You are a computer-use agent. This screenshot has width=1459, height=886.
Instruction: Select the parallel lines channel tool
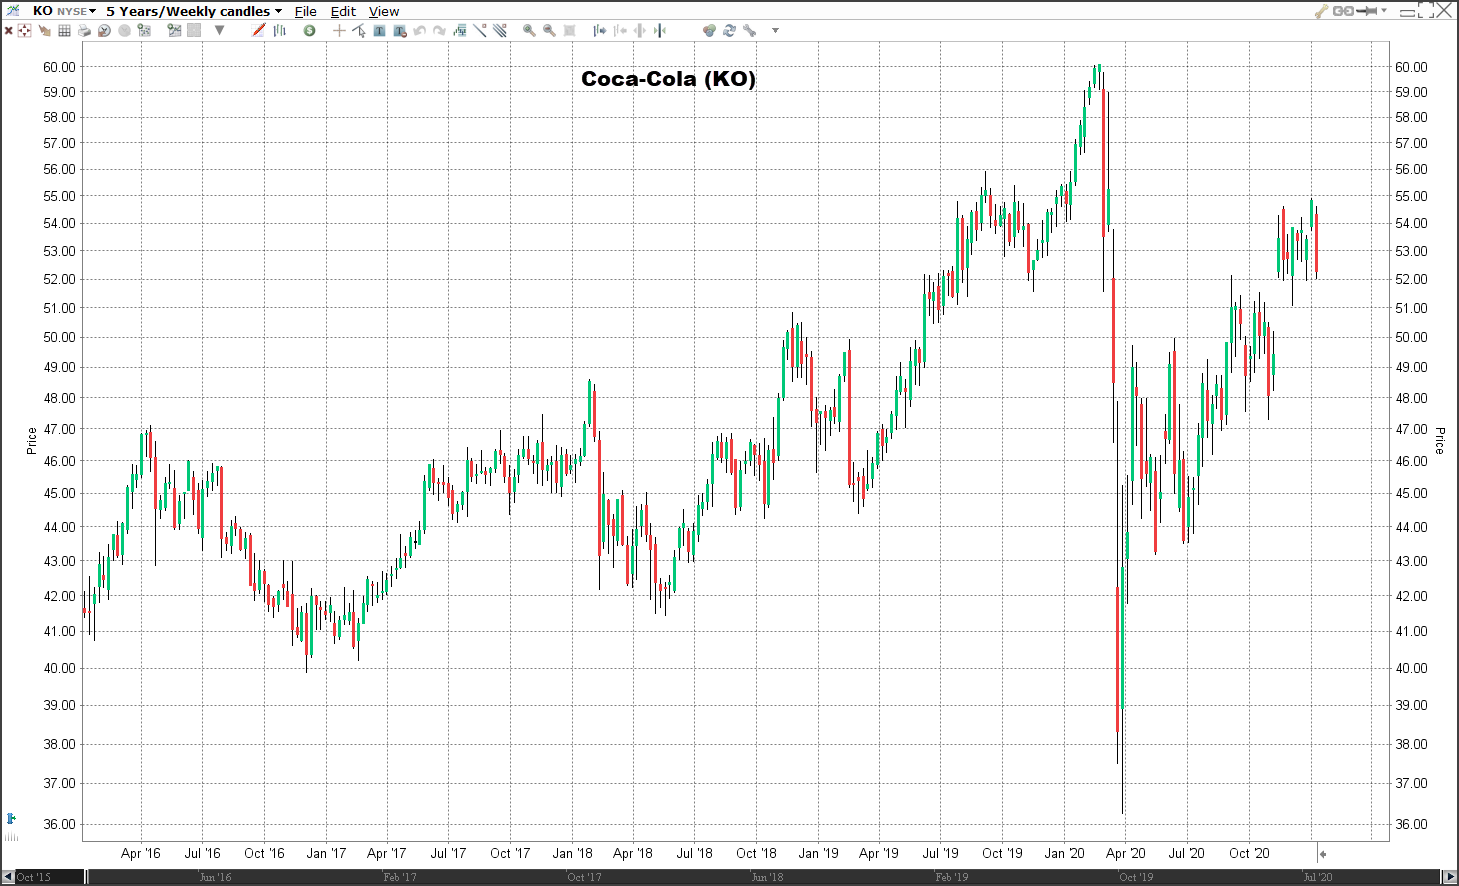coord(500,30)
